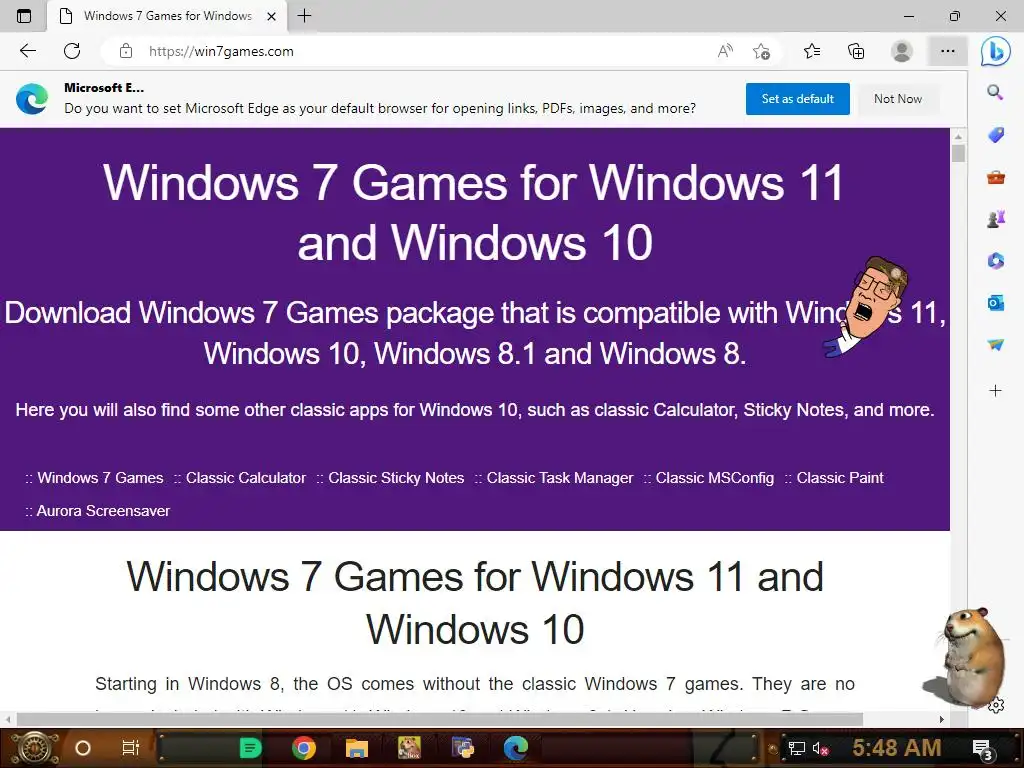Click the horizontal scrollbar right arrow
Viewport: 1024px width, 768px height.
coord(942,719)
